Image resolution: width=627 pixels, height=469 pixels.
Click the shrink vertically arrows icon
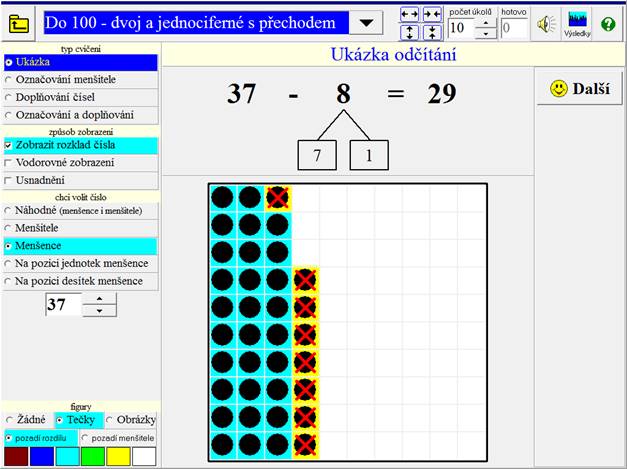[x=432, y=33]
